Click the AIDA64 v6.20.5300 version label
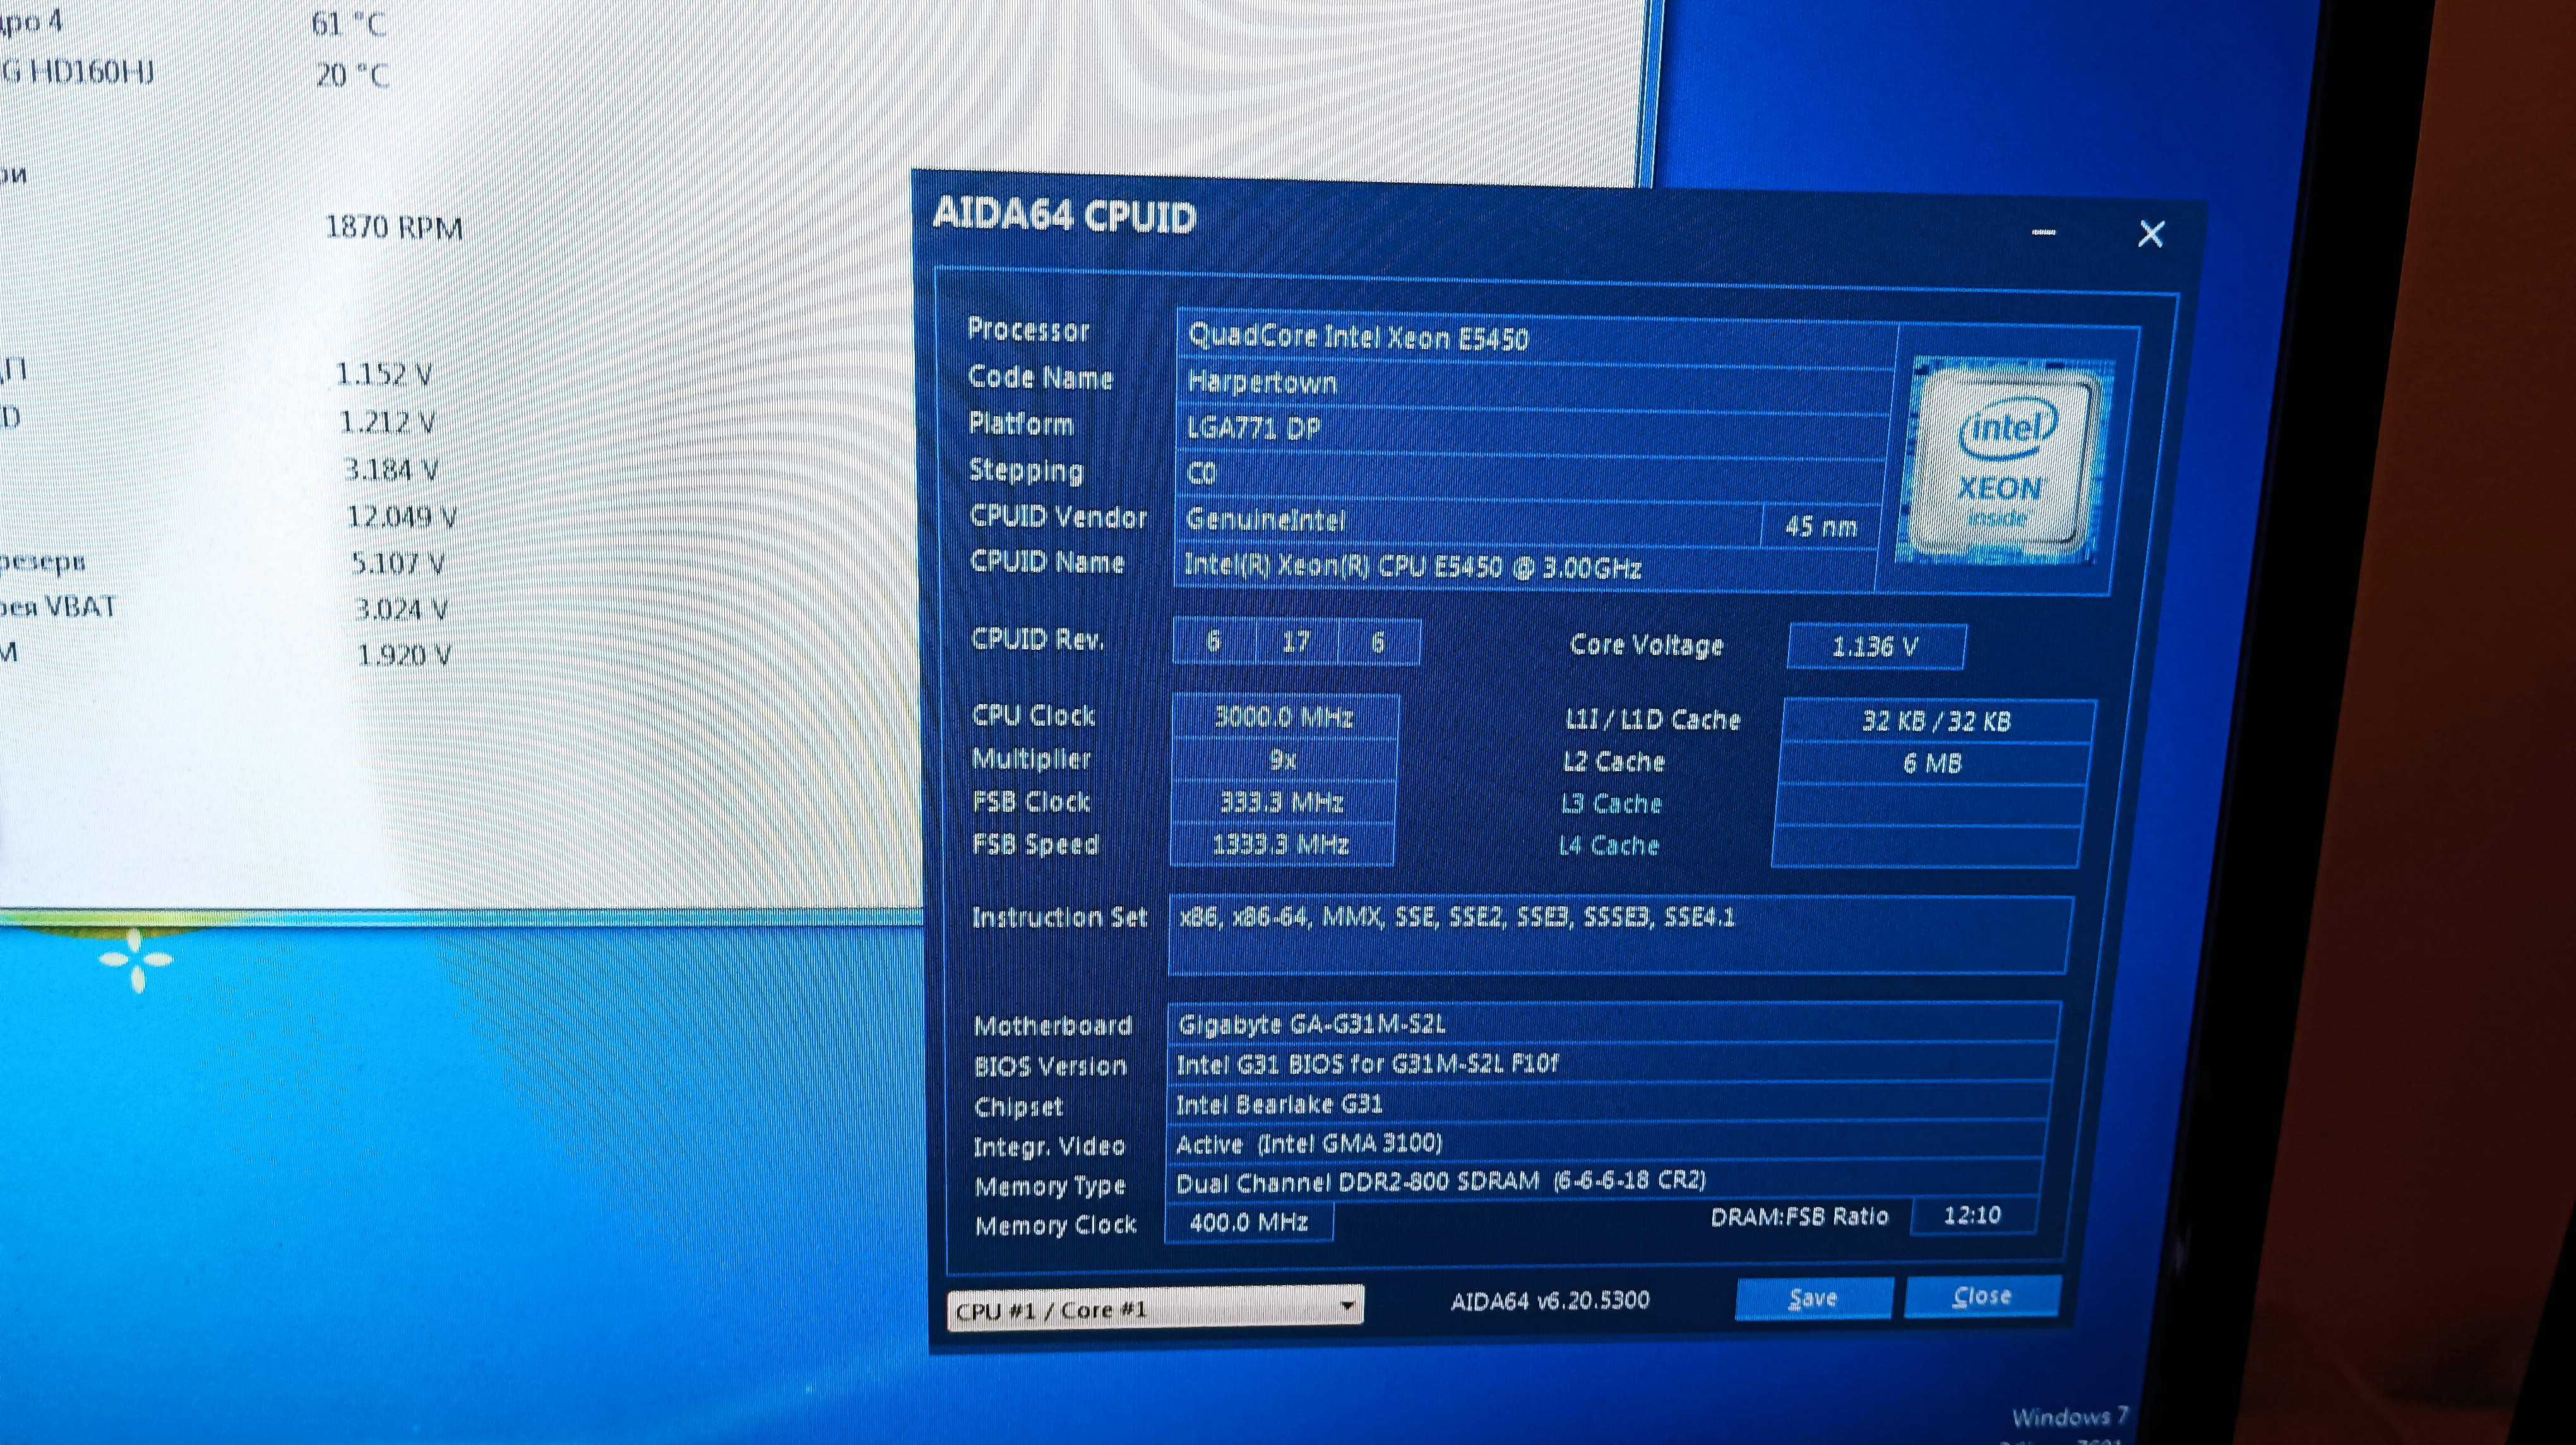 pos(1550,1301)
